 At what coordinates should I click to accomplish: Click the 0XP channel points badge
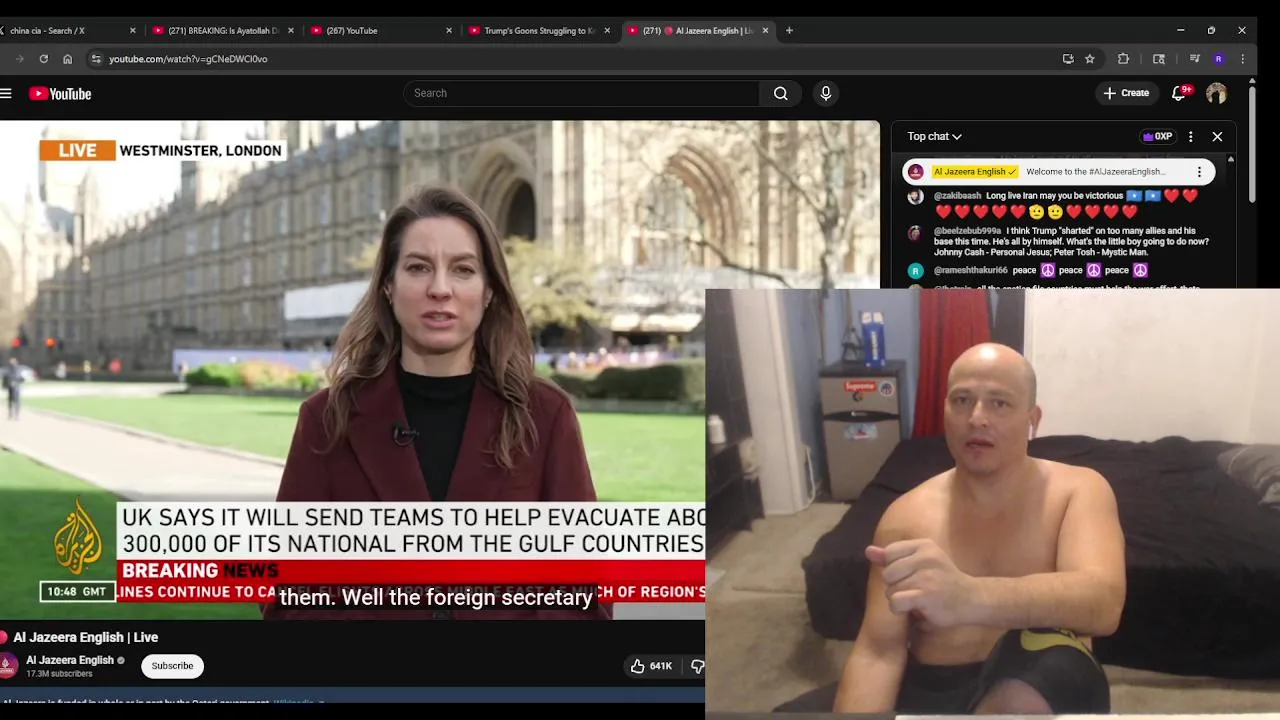point(1158,136)
